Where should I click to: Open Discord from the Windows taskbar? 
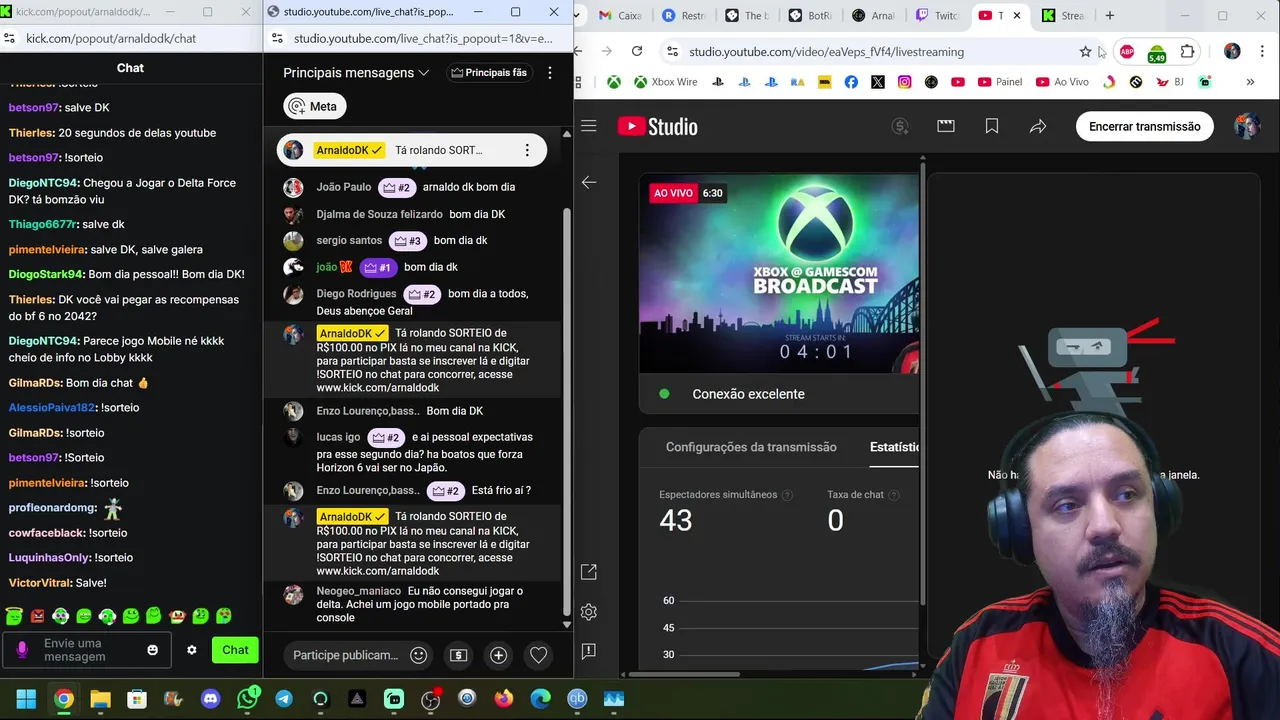210,699
